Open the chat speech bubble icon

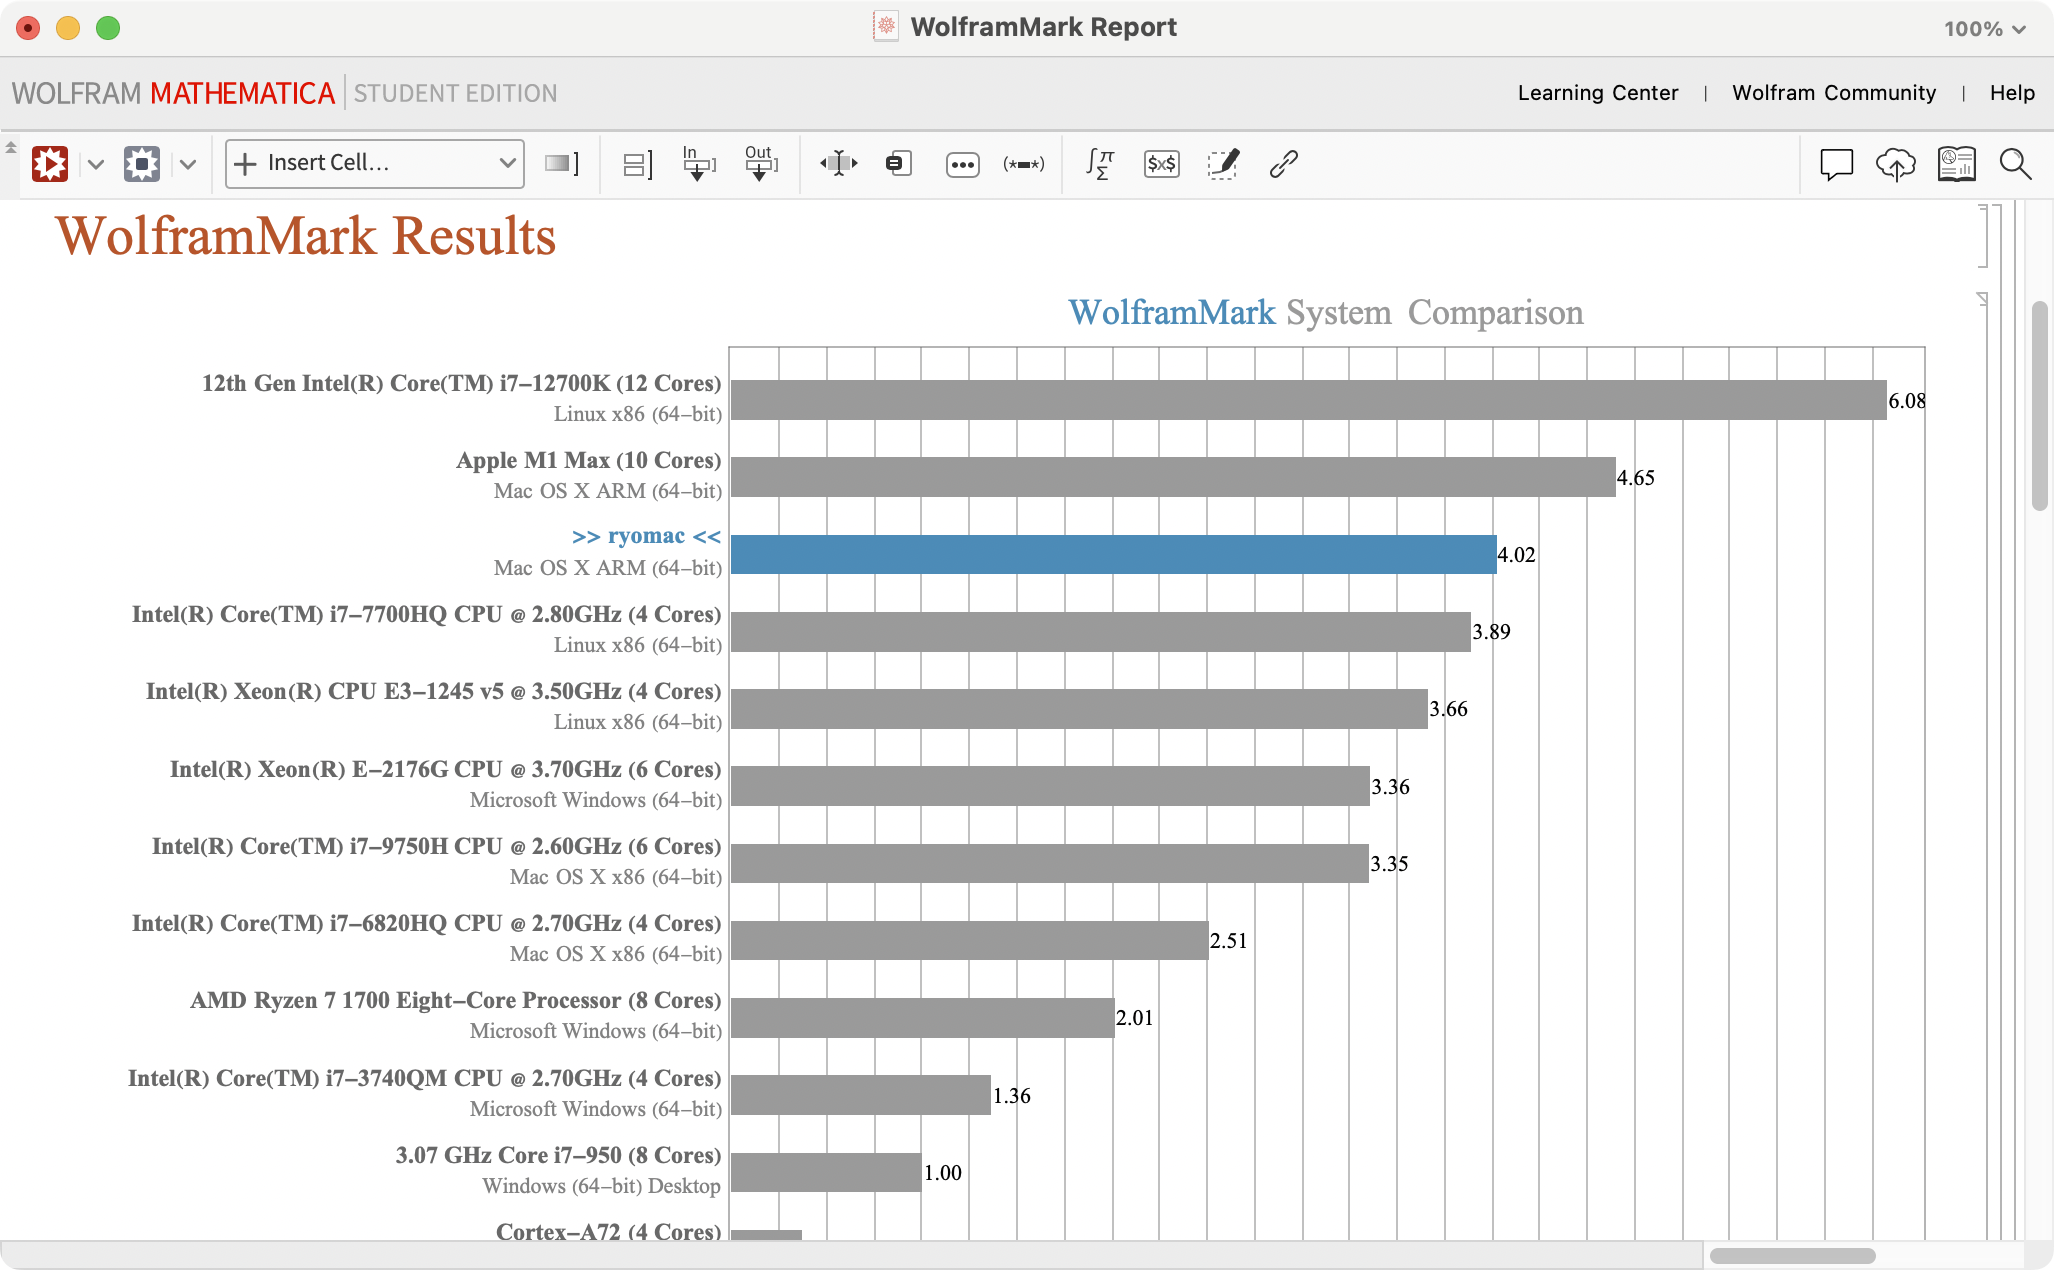pyautogui.click(x=1836, y=164)
